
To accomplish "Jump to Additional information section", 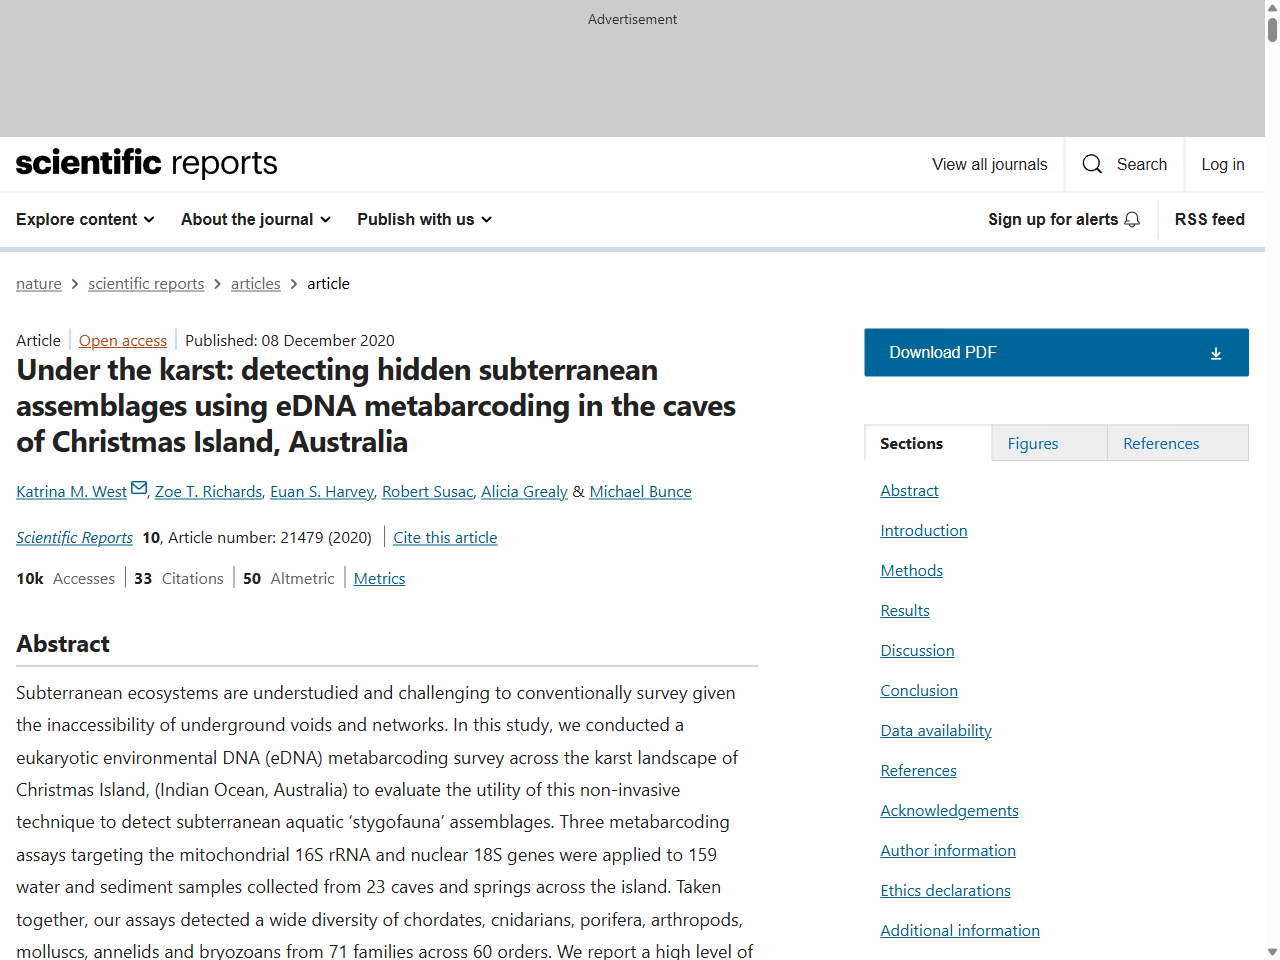I will pos(960,931).
